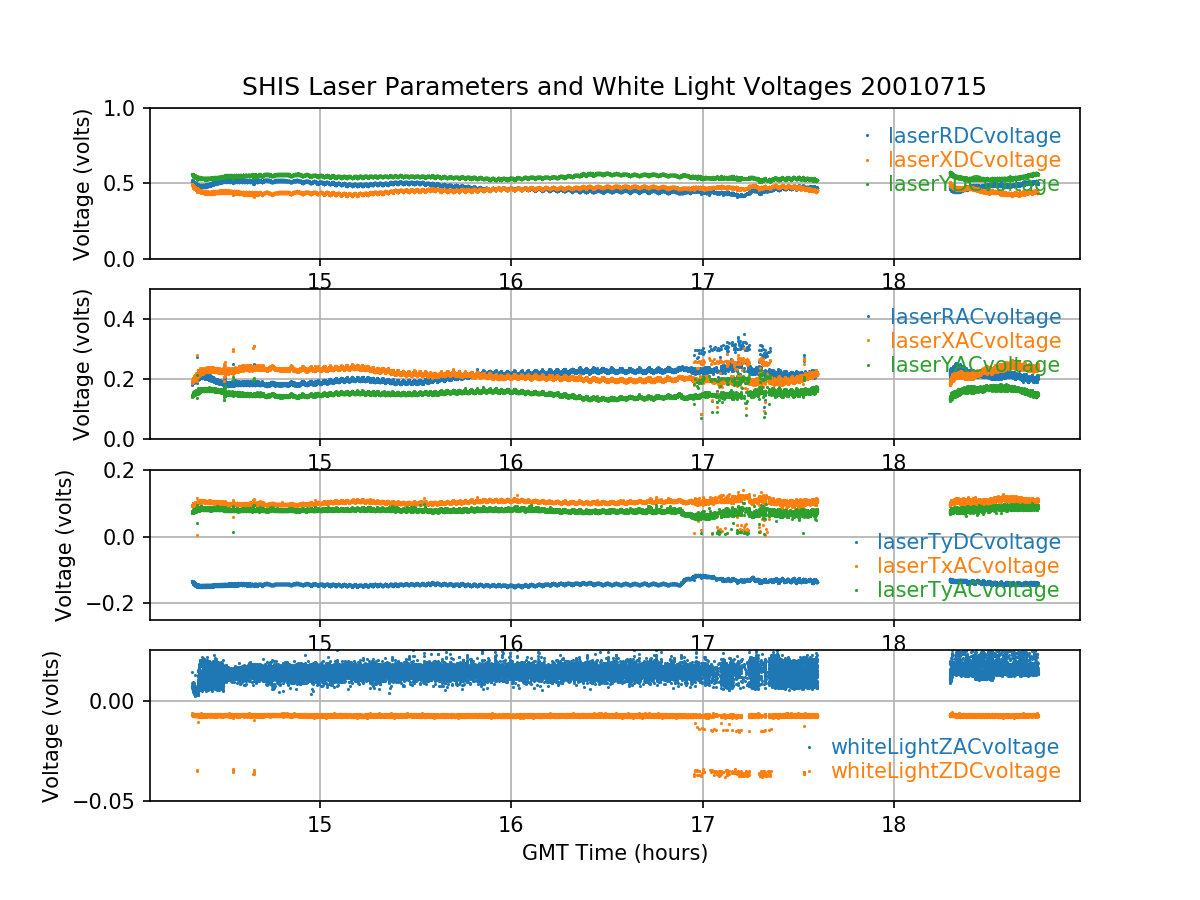Screen dimensions: 1200x900
Task: Click the bottom subplot's Voltage (volts) label
Action: [x=52, y=726]
